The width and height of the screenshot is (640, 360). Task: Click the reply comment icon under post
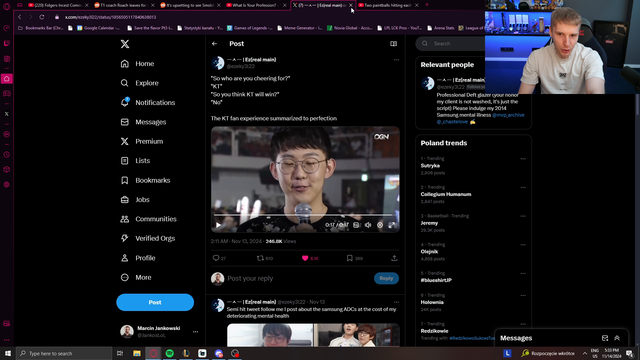coord(216,258)
